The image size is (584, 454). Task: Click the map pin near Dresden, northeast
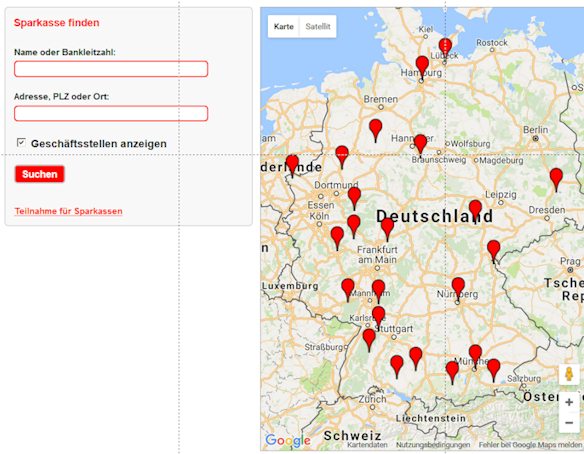[556, 177]
